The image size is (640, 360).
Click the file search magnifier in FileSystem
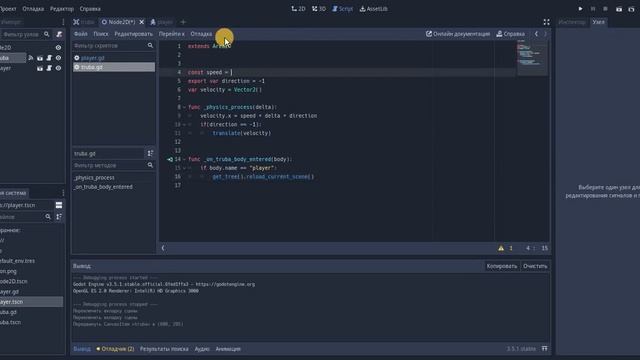tap(48, 217)
